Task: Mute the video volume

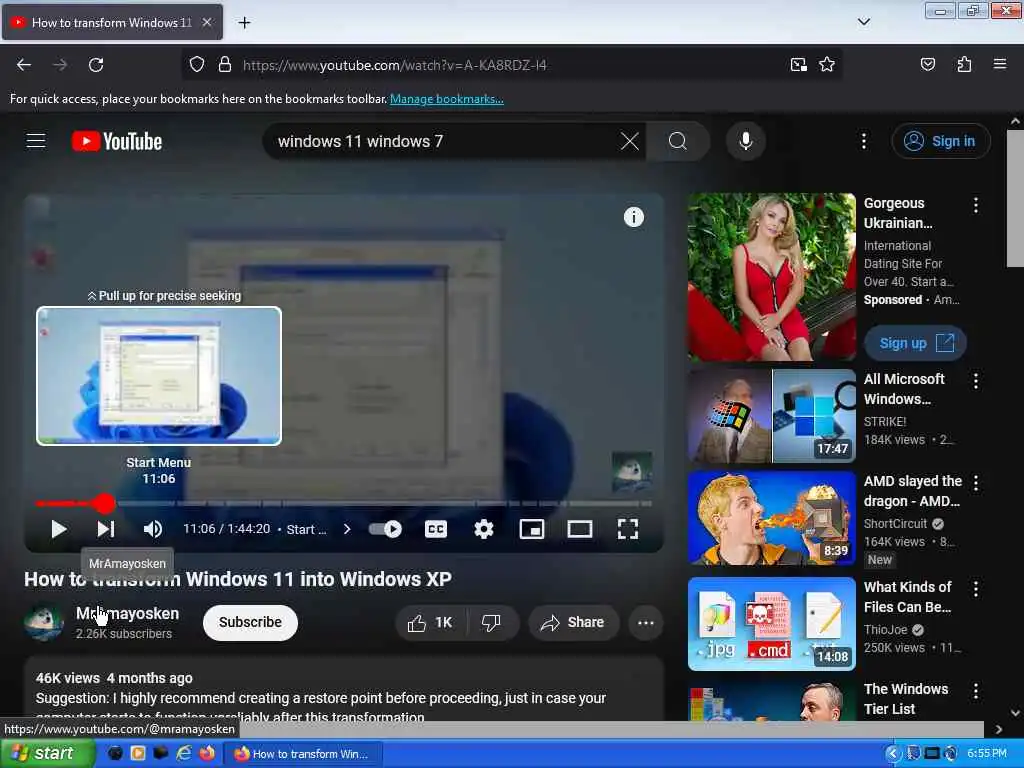Action: 153,529
